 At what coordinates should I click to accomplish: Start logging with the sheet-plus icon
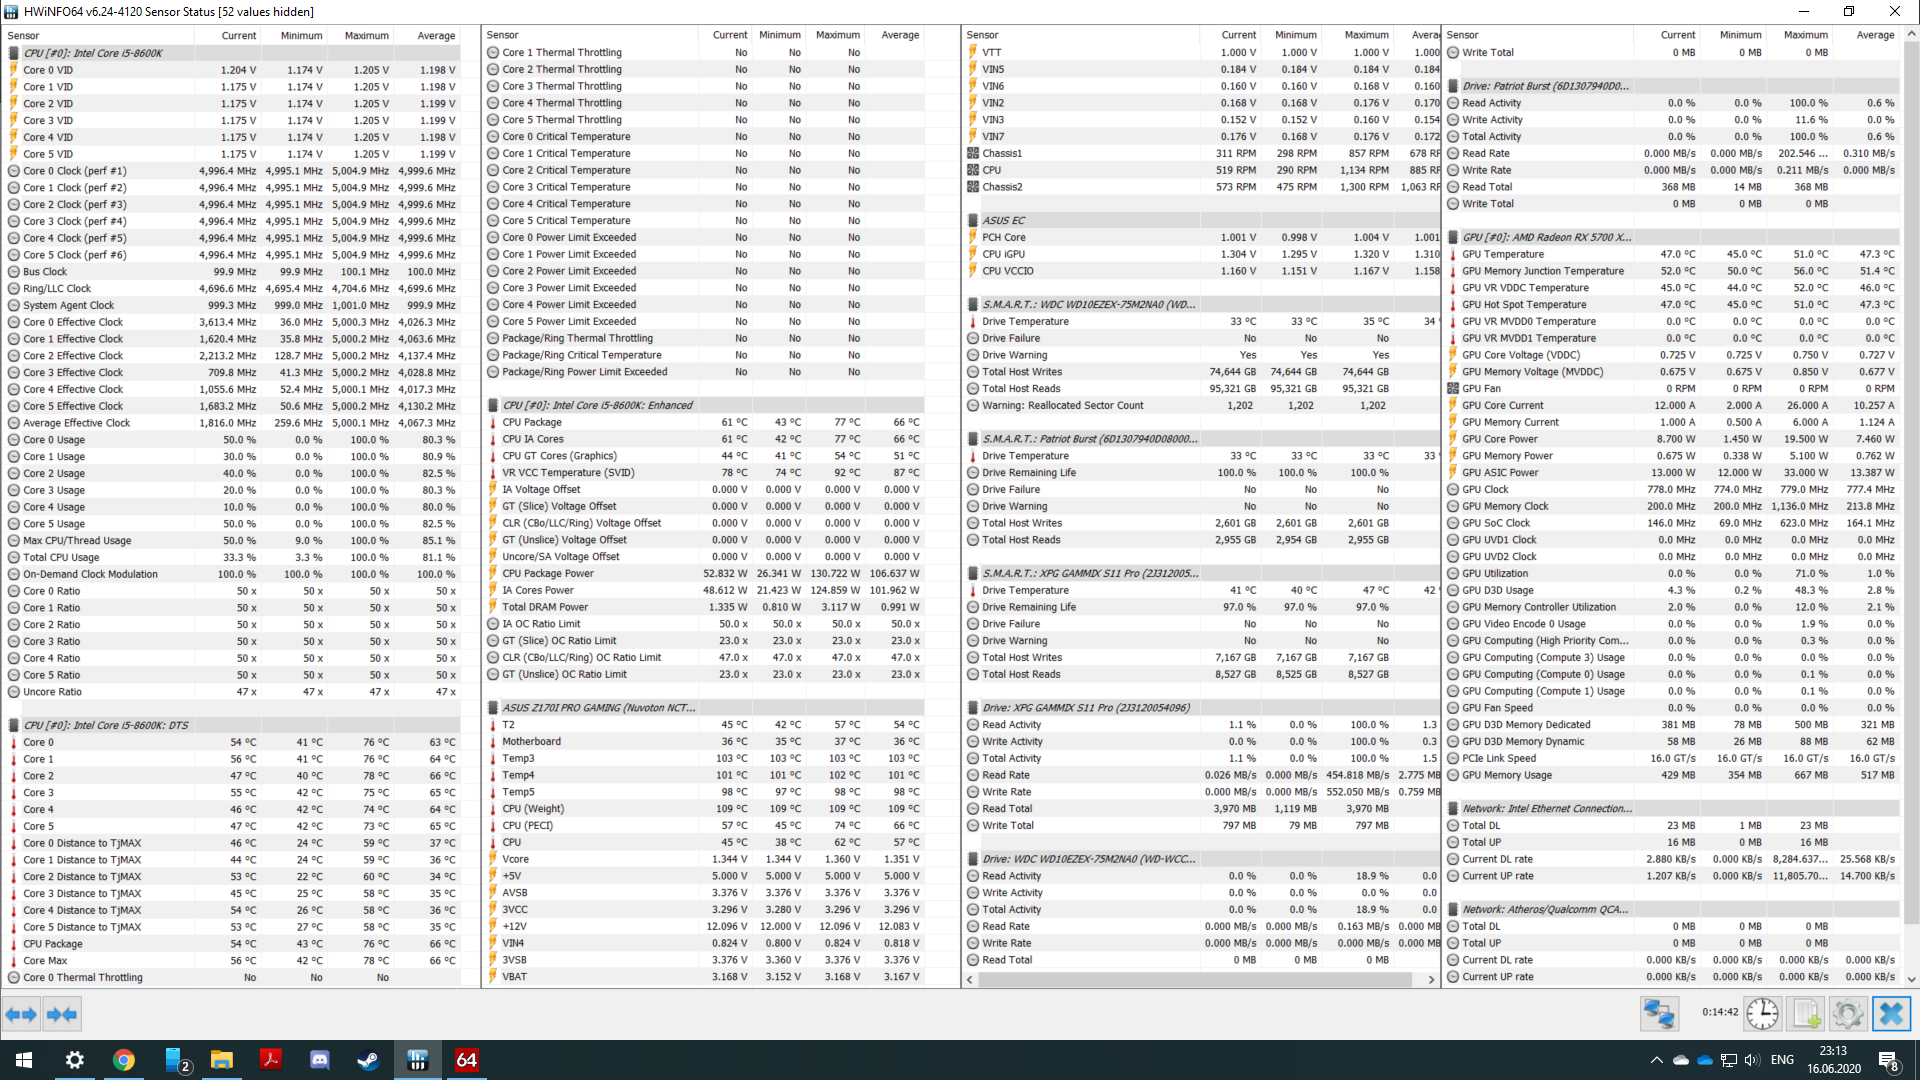point(1806,1014)
